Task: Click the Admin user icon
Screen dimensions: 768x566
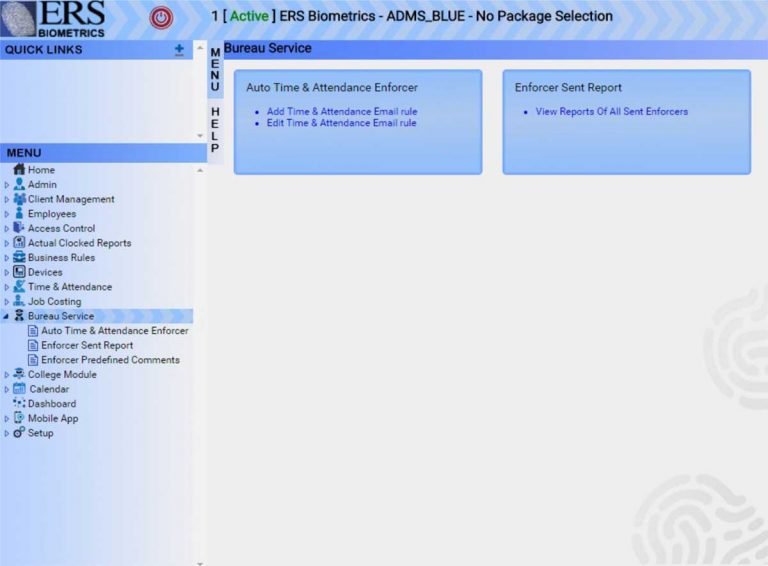Action: [x=19, y=184]
